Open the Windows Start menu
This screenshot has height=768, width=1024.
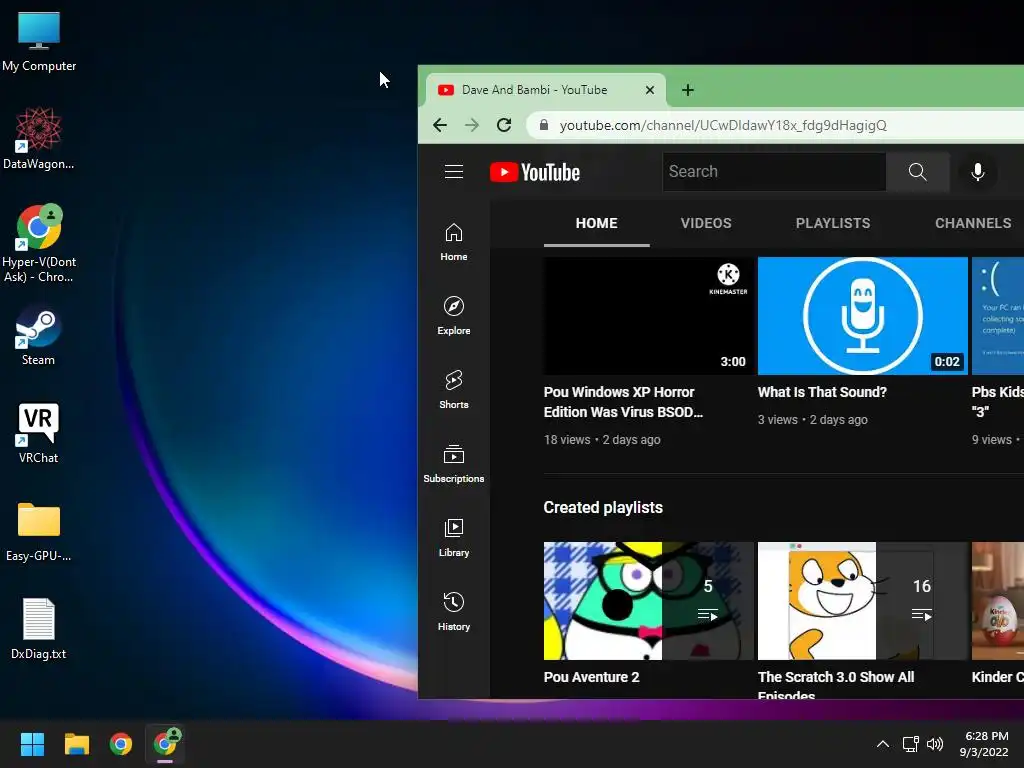[32, 744]
